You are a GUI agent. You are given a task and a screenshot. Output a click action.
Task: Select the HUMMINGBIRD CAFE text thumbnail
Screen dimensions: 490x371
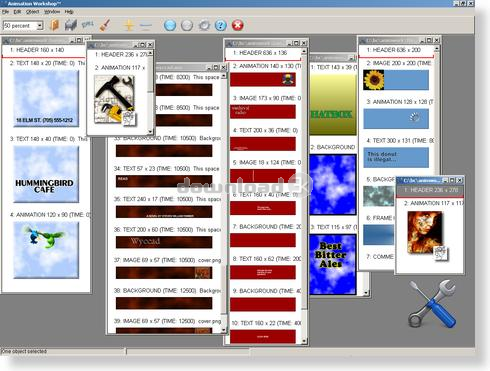click(46, 174)
